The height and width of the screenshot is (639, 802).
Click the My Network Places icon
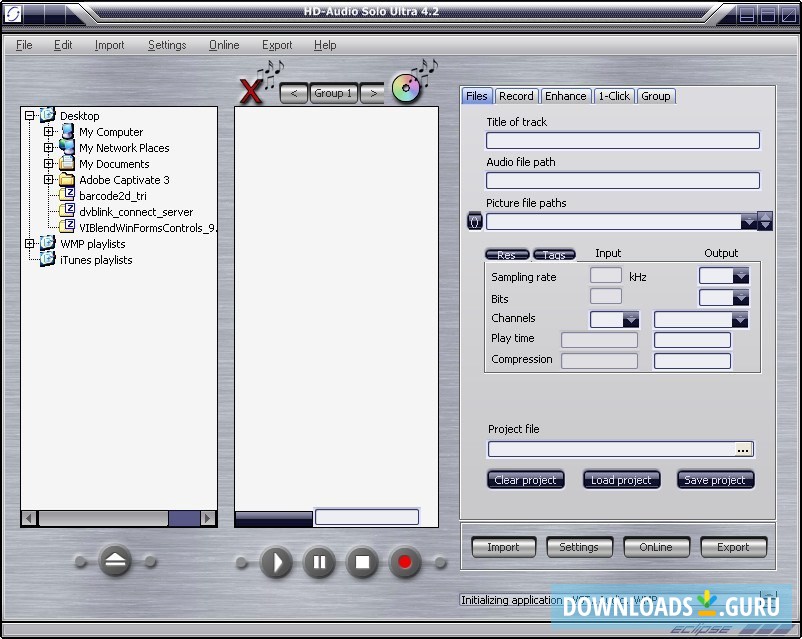pyautogui.click(x=67, y=147)
